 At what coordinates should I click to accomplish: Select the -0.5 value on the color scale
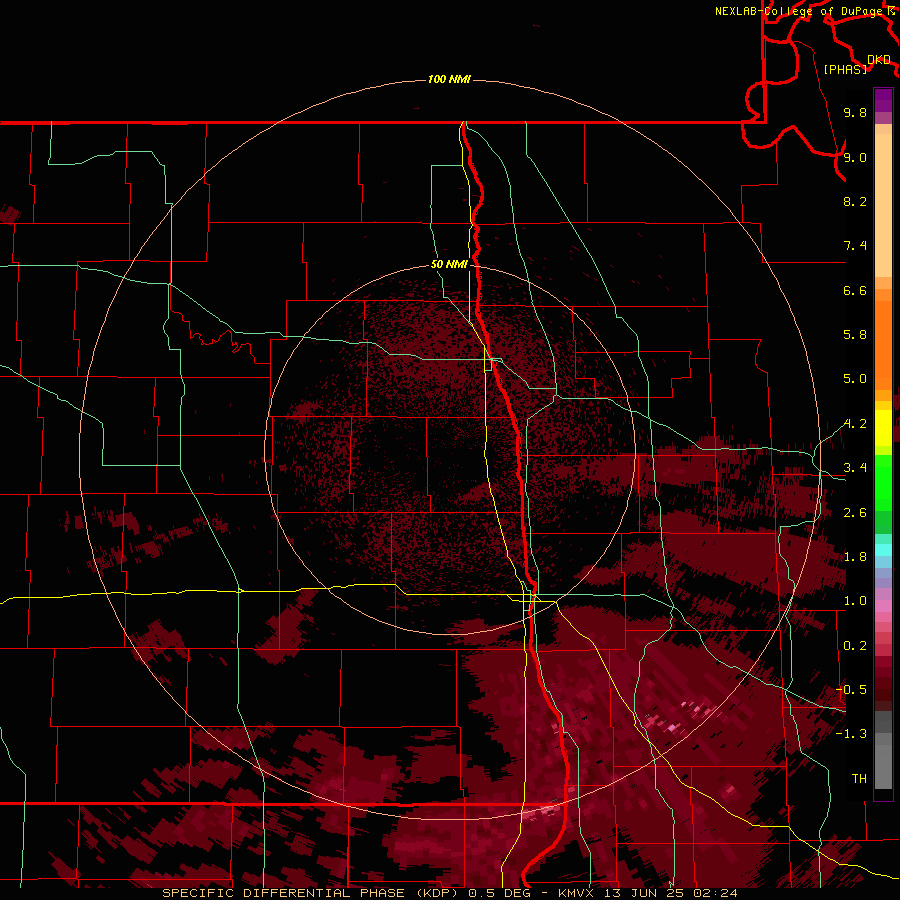coord(851,690)
